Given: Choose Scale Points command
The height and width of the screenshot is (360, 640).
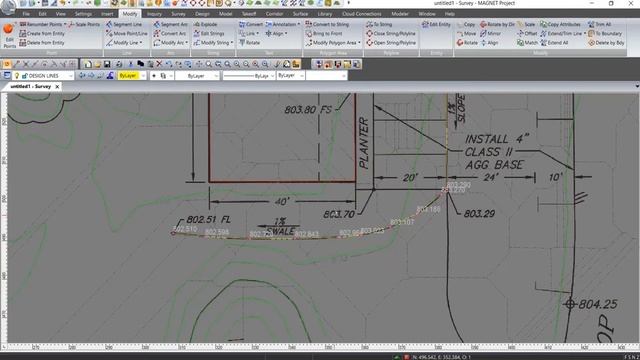Looking at the screenshot, I should [x=84, y=24].
